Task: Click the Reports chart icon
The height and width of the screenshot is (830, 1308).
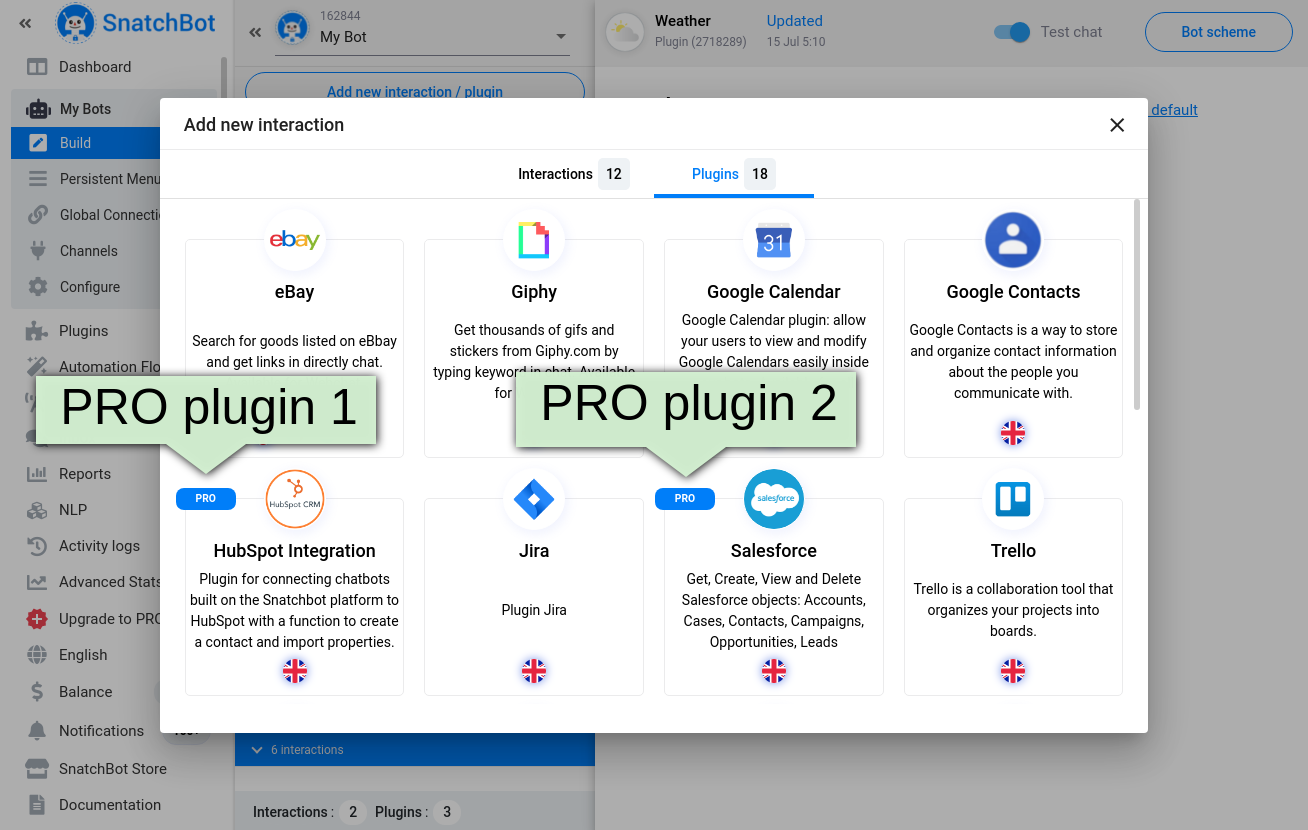Action: 37,474
